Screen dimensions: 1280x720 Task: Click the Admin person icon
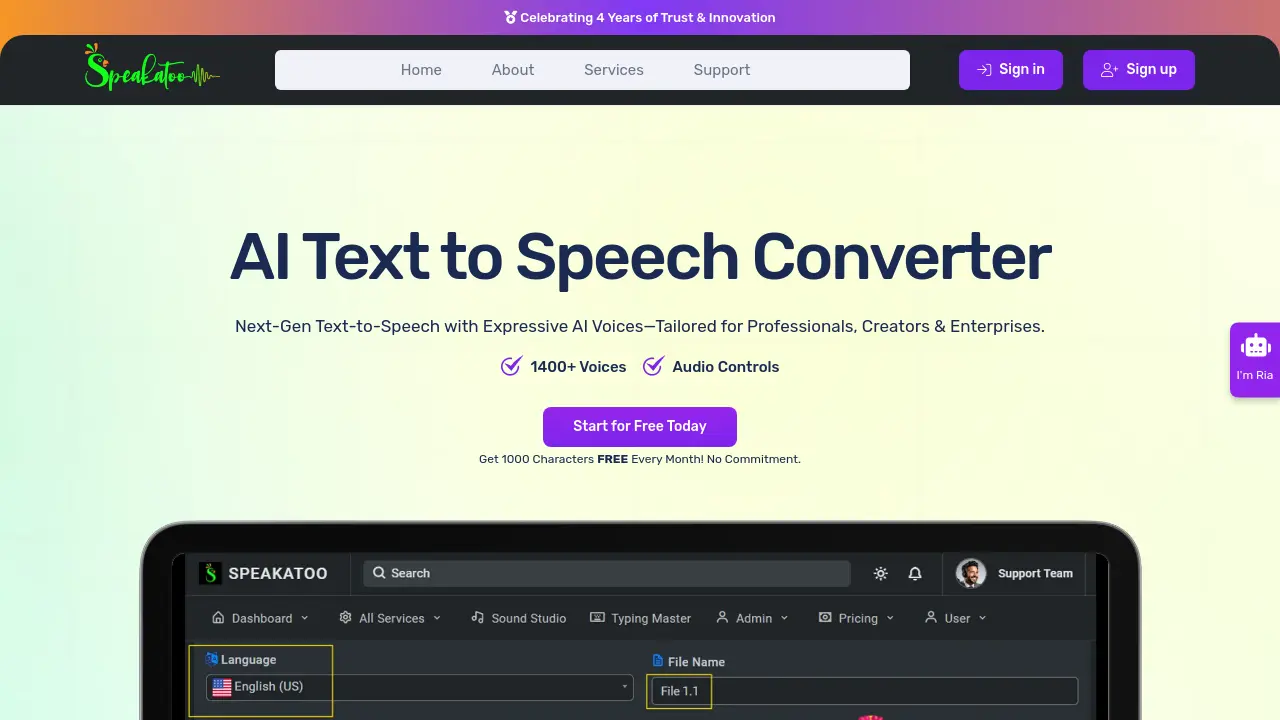(722, 618)
